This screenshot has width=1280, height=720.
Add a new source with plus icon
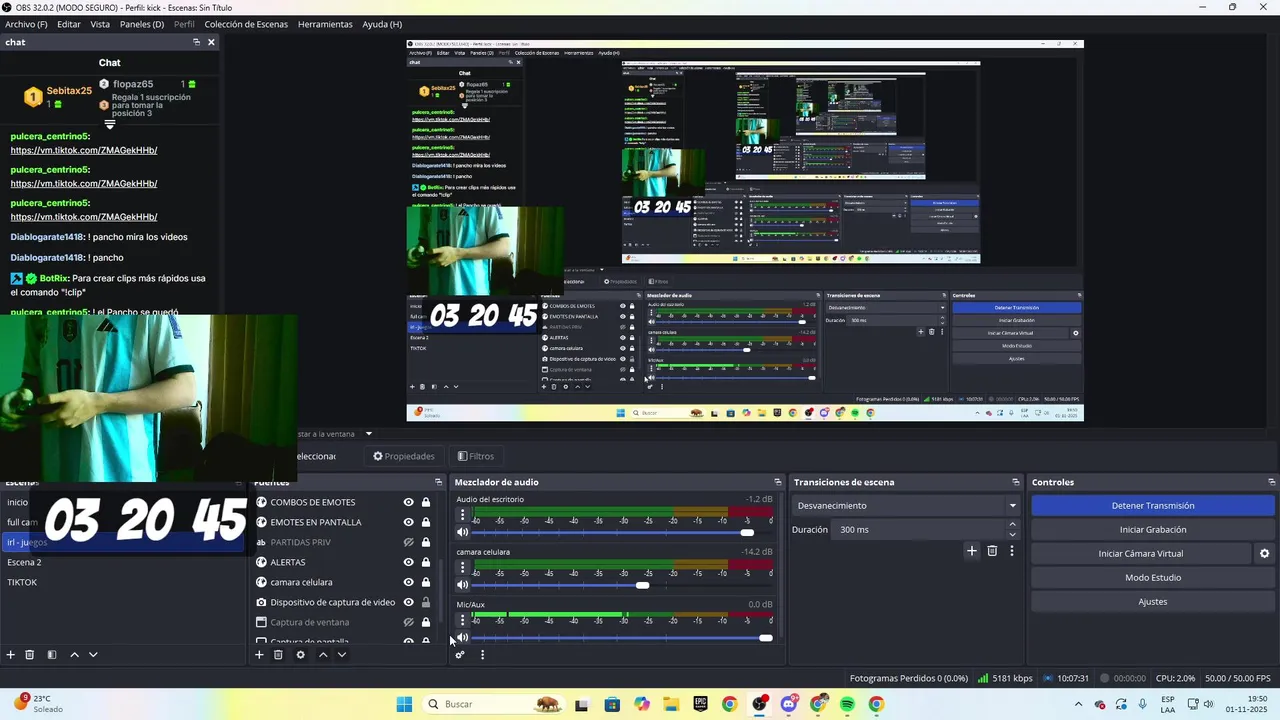[x=259, y=655]
